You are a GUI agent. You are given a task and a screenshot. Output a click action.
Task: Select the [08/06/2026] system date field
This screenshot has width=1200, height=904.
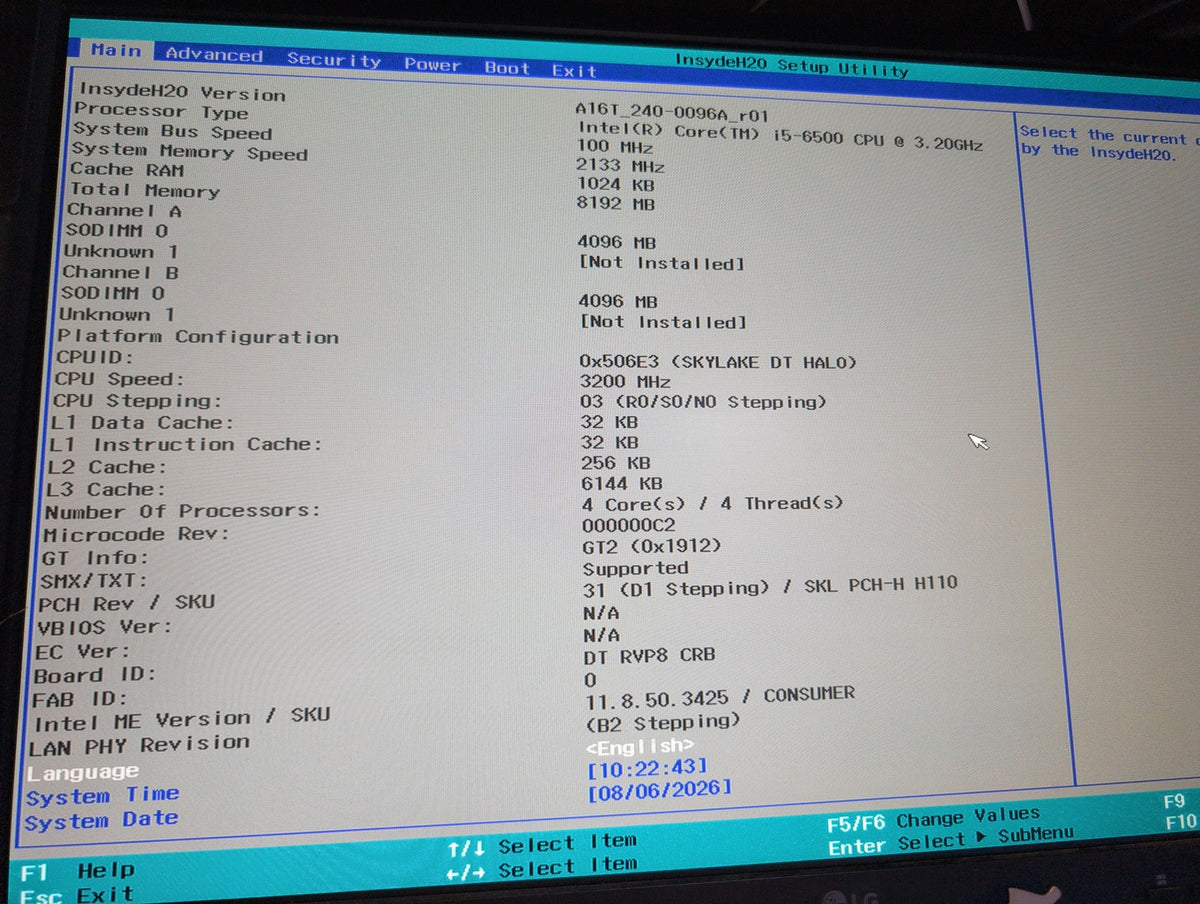pyautogui.click(x=660, y=790)
